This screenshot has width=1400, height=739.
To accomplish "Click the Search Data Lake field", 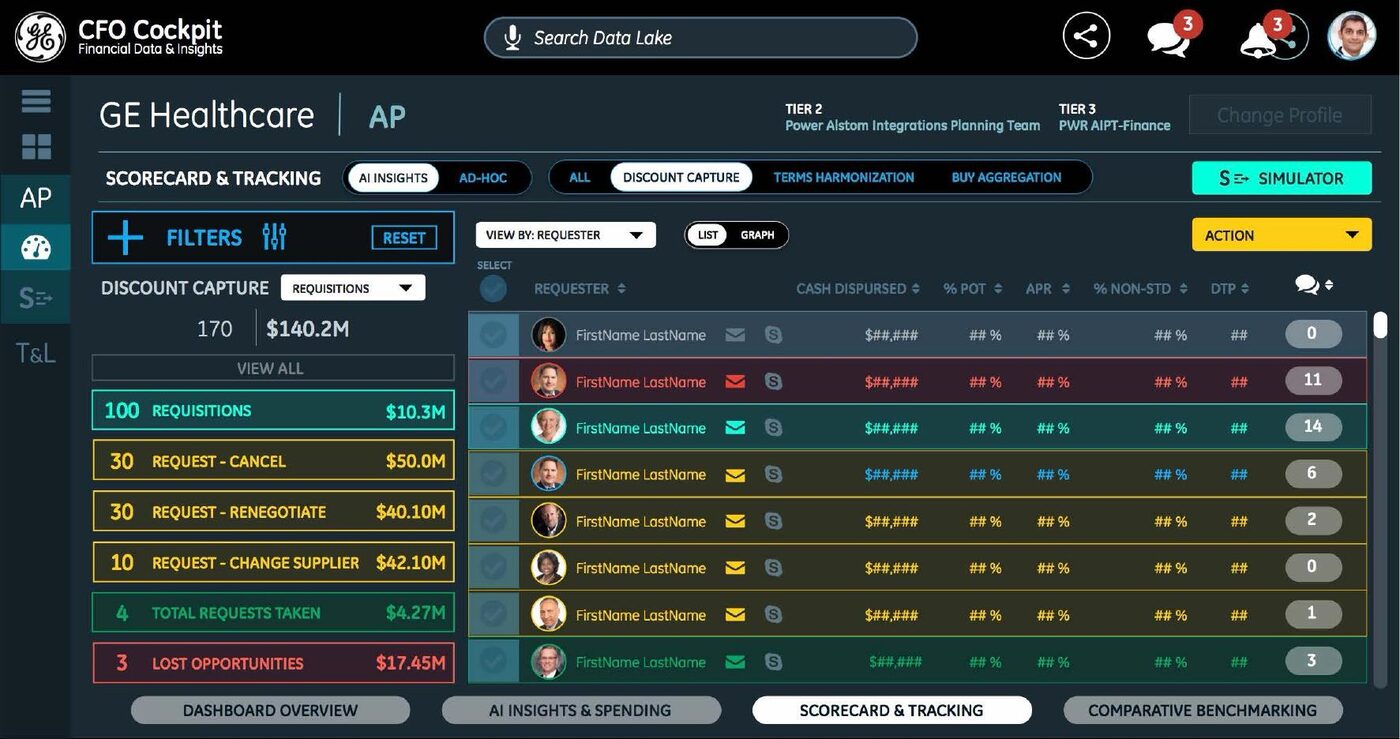I will [x=700, y=38].
